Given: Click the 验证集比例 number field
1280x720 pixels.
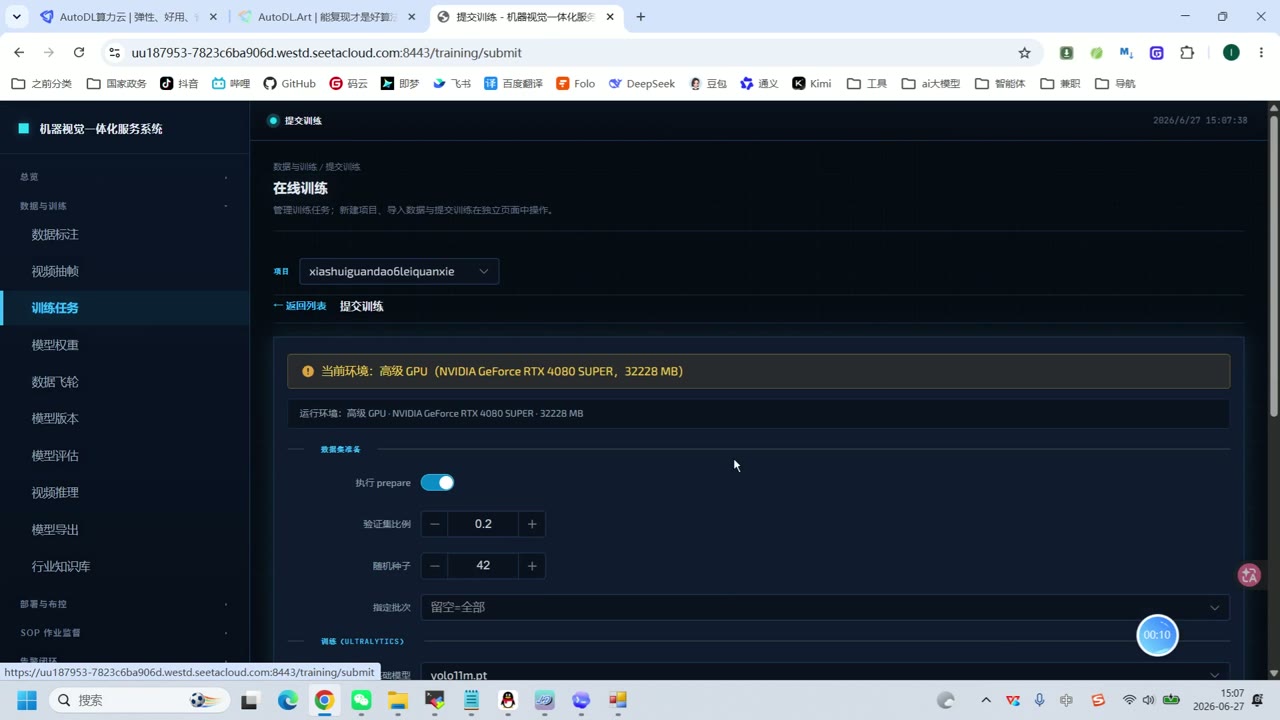Looking at the screenshot, I should [x=483, y=524].
